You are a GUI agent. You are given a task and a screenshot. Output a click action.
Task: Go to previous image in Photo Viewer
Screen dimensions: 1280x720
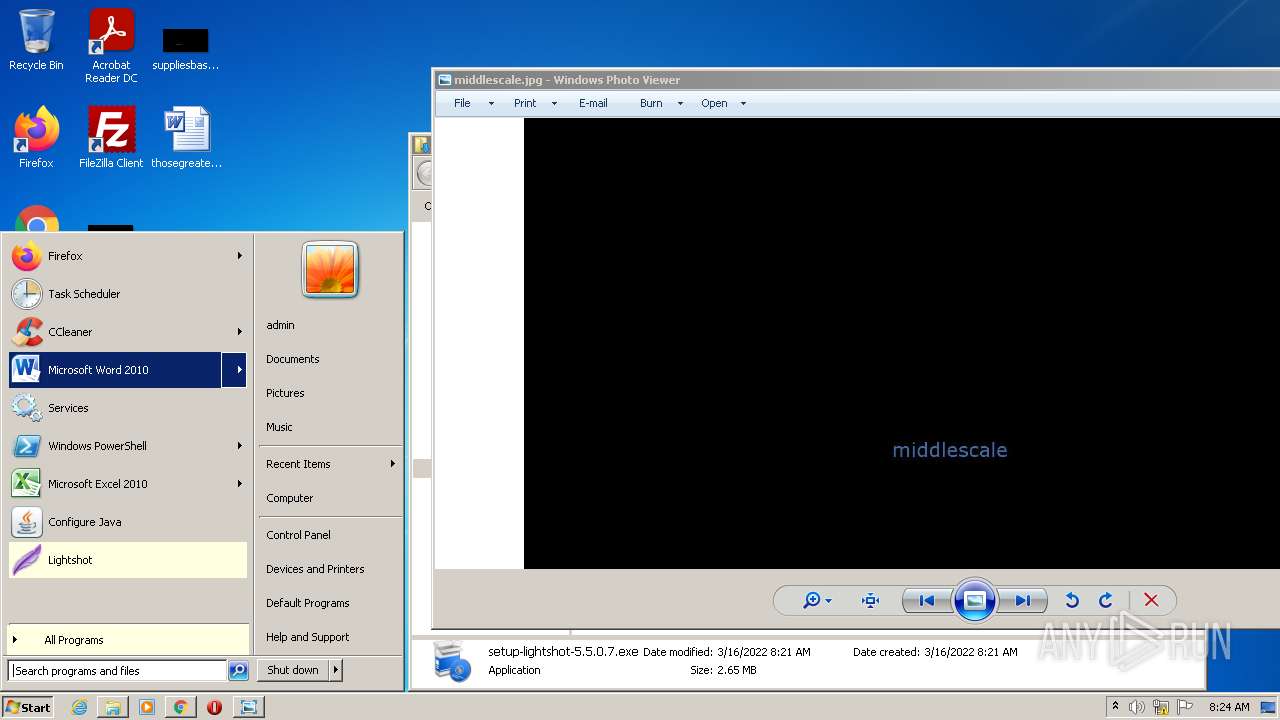(x=927, y=600)
